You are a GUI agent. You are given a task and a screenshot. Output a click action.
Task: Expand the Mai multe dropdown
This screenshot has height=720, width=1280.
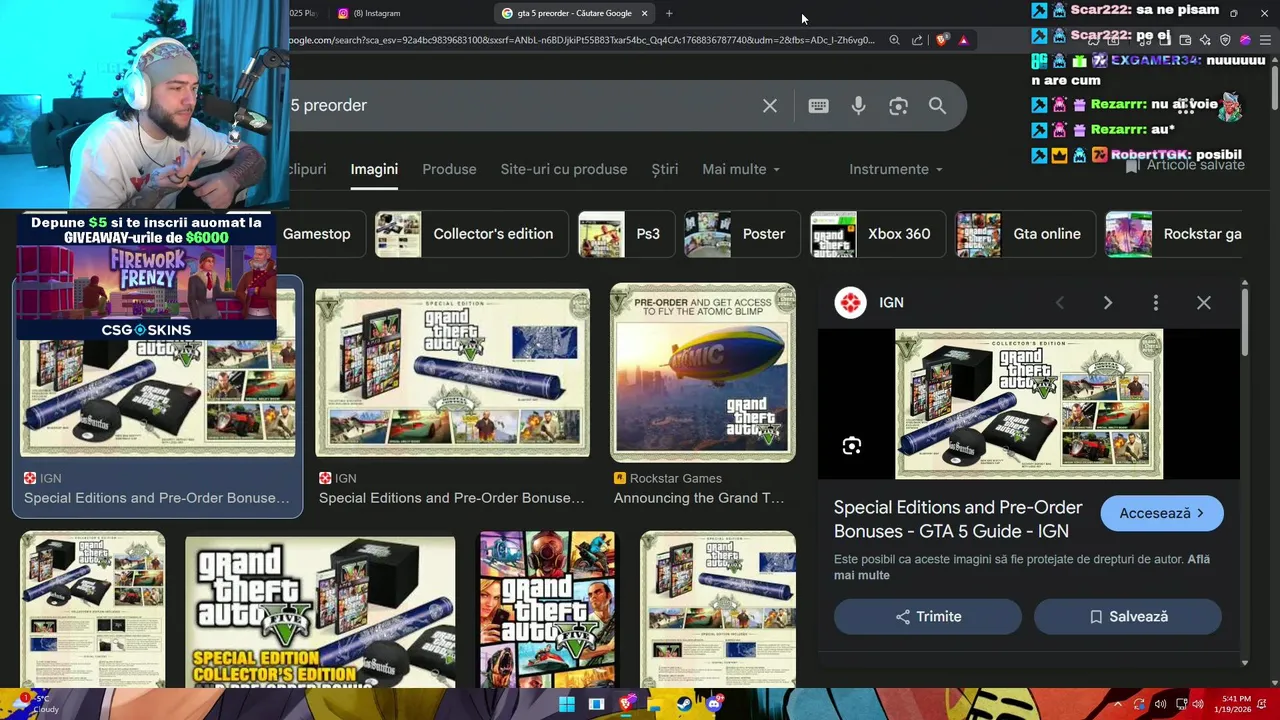(741, 169)
